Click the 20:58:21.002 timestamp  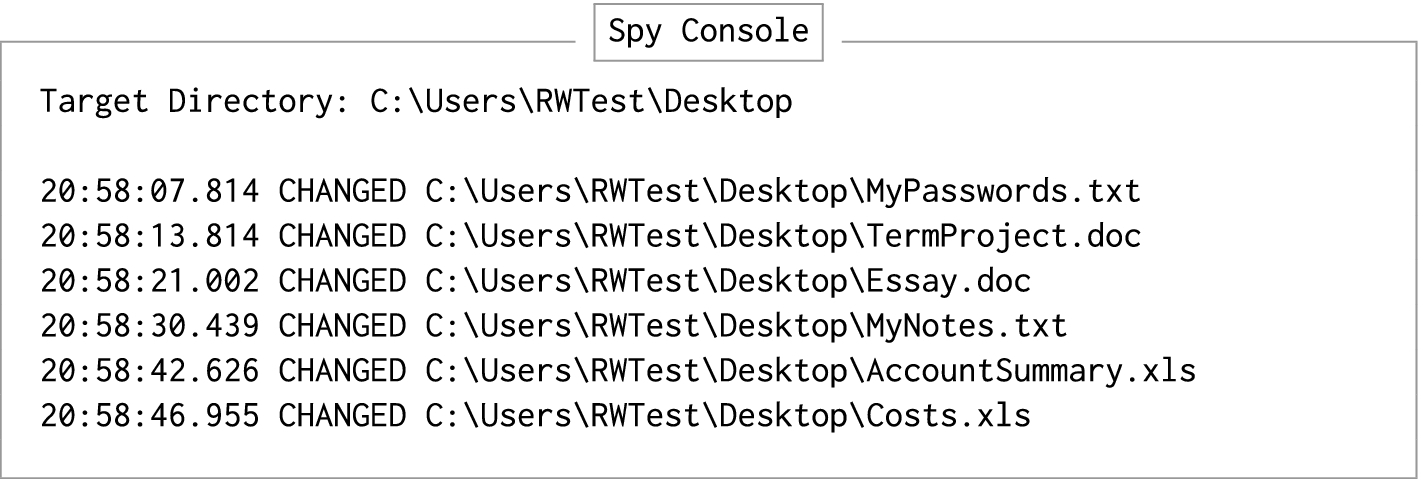150,281
